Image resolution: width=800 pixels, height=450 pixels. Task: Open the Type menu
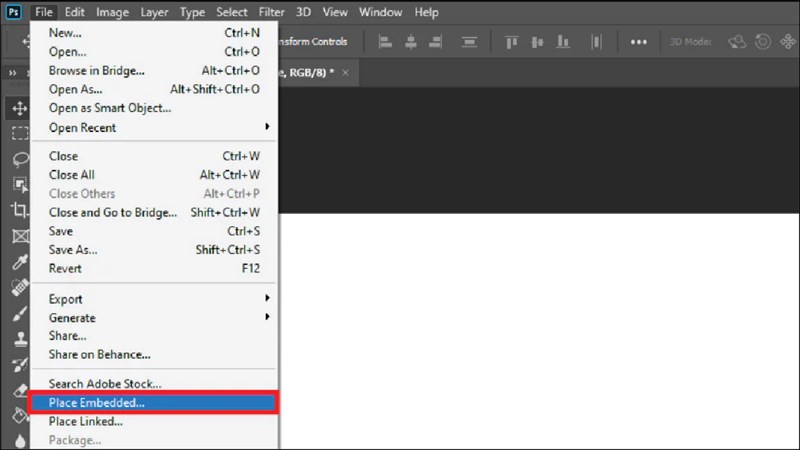(x=192, y=12)
